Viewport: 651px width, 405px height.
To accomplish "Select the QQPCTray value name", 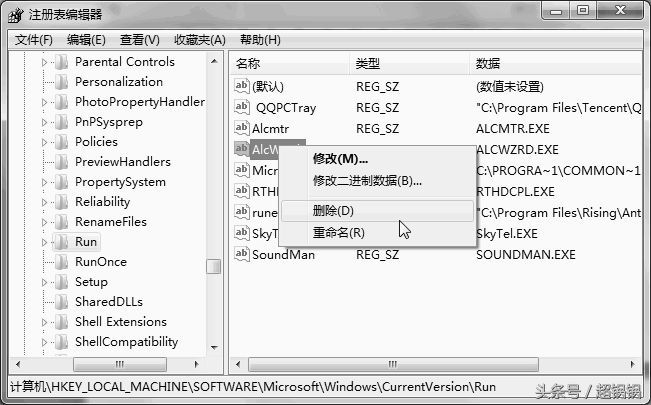I will tap(286, 108).
